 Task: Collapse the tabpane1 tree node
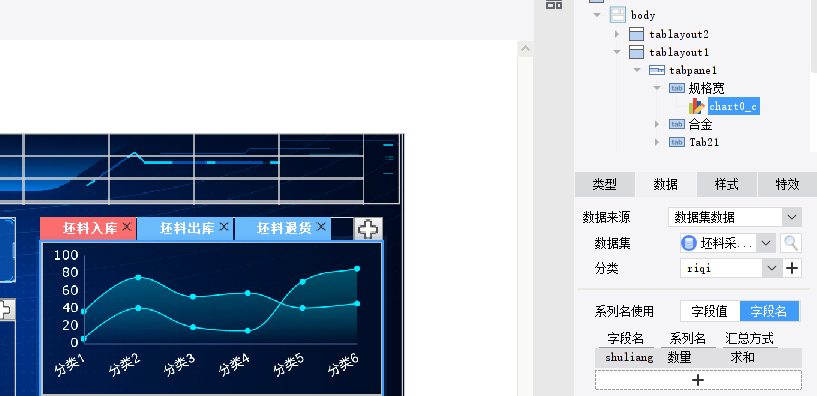(x=637, y=70)
